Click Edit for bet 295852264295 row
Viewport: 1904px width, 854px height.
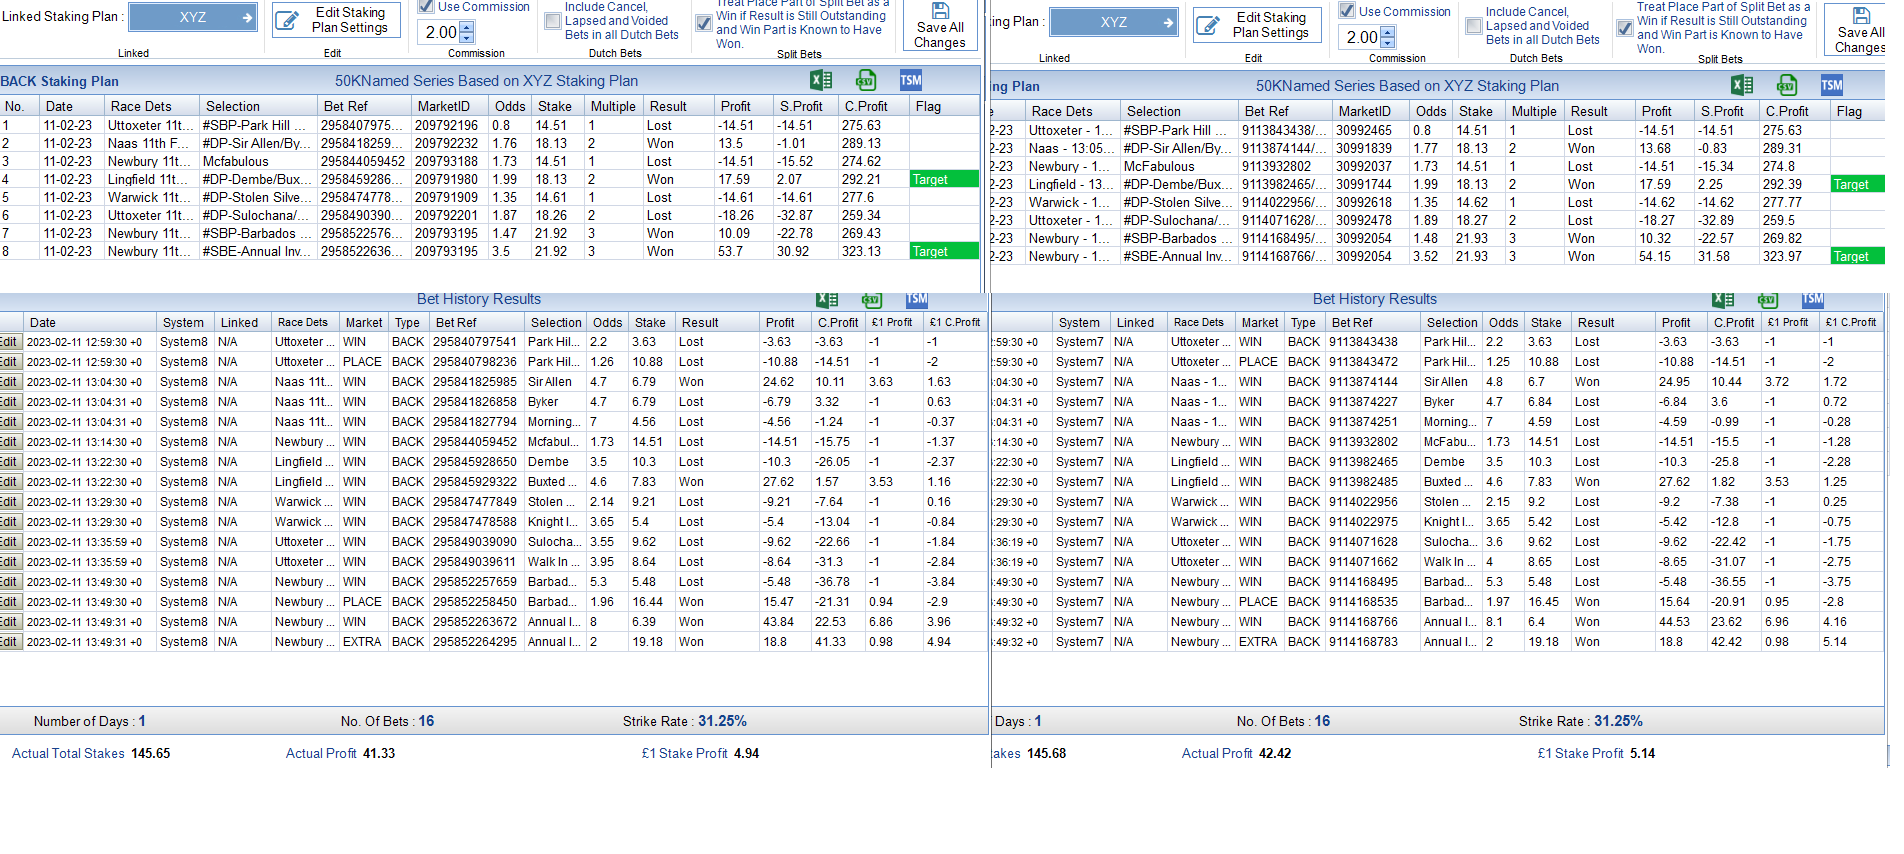(x=10, y=642)
